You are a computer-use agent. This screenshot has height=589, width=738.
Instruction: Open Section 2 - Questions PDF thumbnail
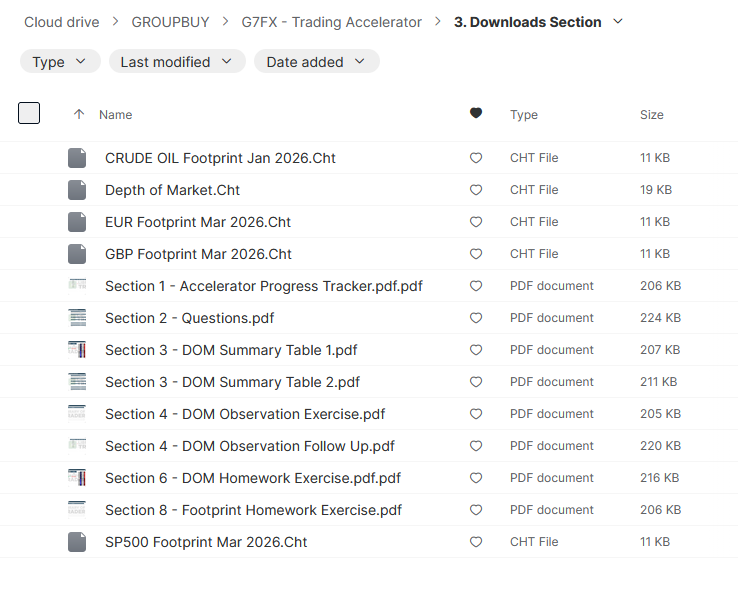[77, 318]
